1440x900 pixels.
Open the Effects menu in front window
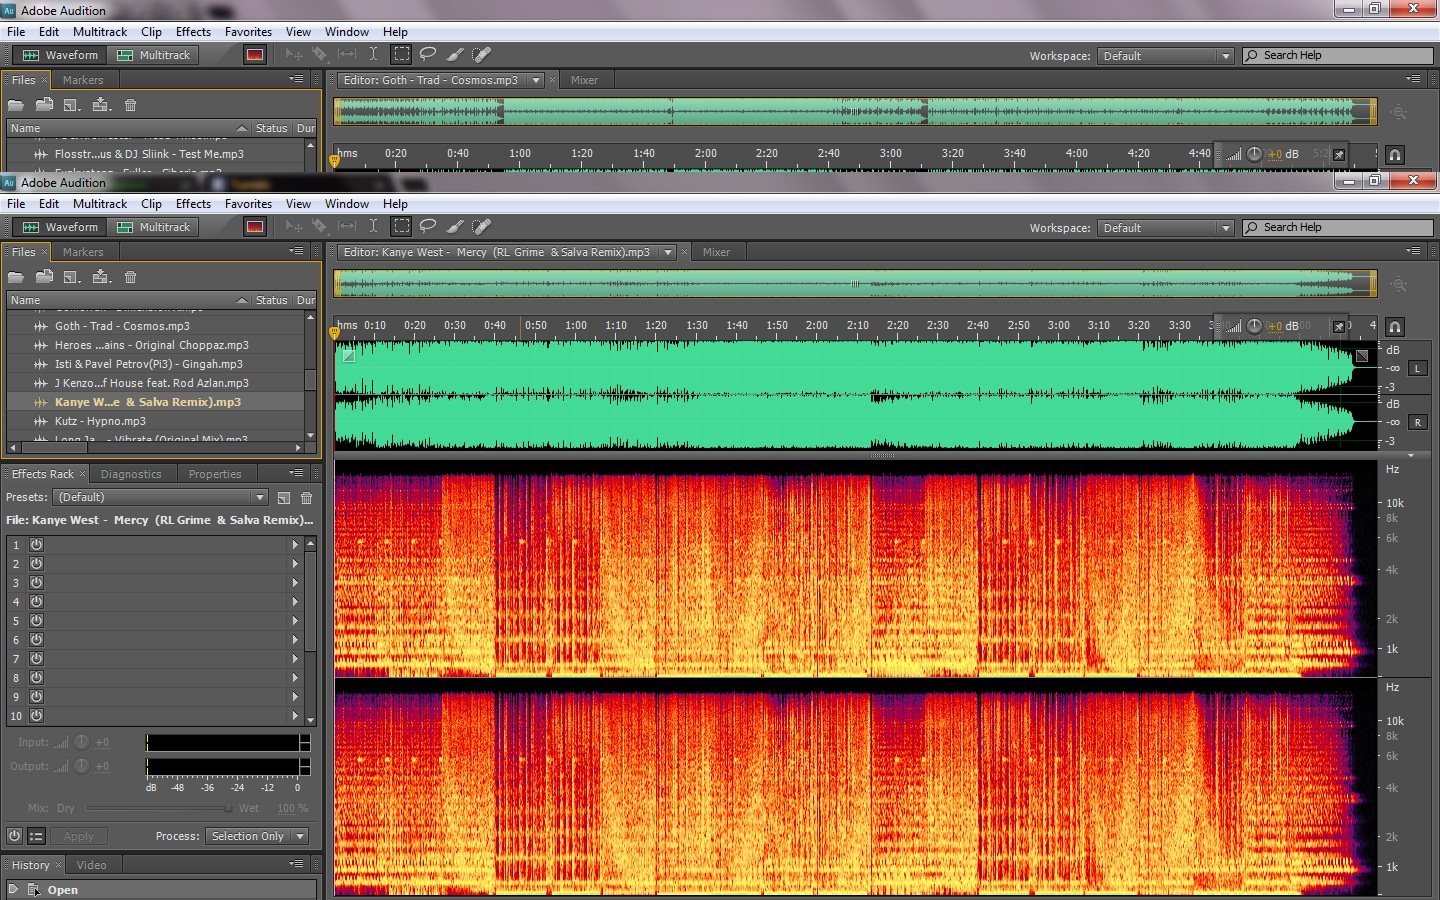193,204
